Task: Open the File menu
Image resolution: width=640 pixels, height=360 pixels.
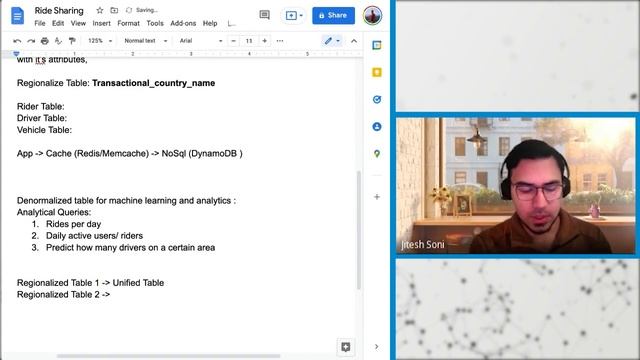Action: coord(40,23)
